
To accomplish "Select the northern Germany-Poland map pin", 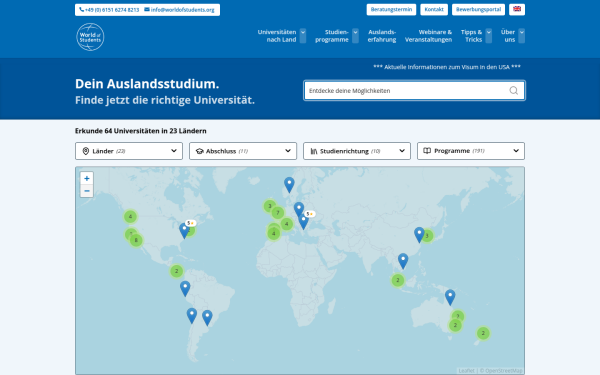I will pyautogui.click(x=299, y=210).
